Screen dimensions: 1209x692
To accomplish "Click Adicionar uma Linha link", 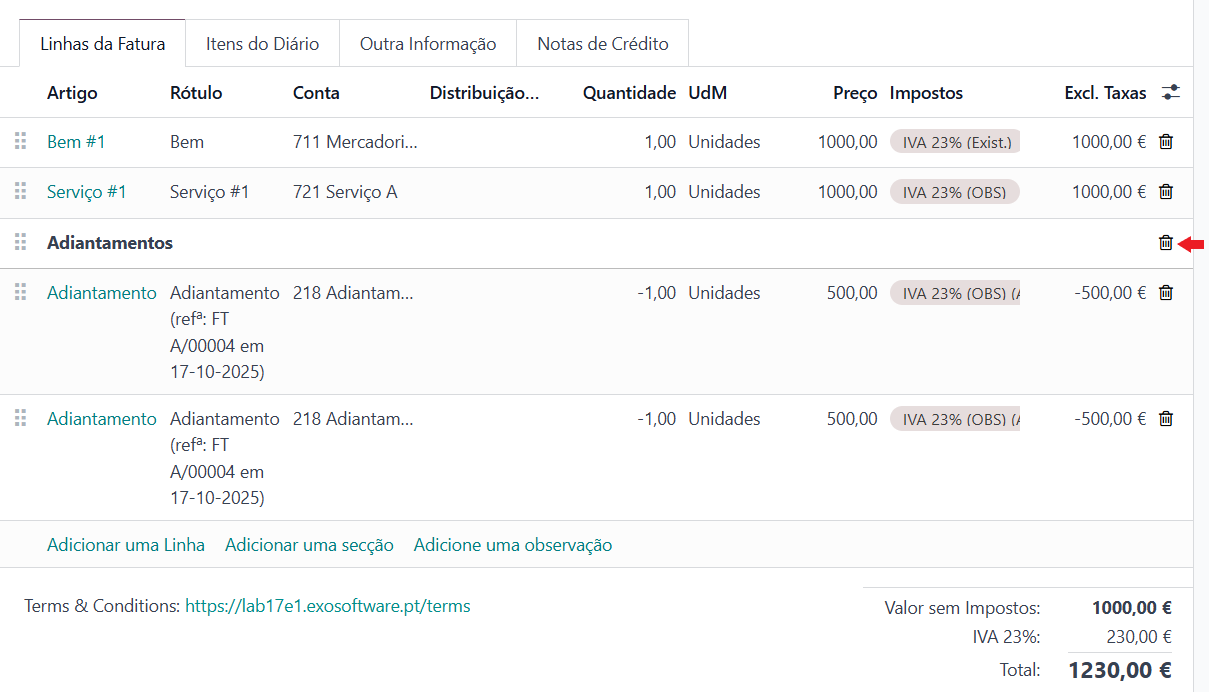I will [x=126, y=545].
